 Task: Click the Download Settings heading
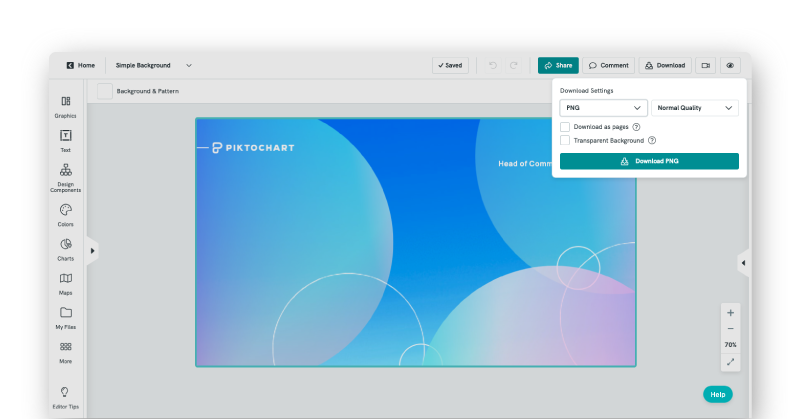pos(586,90)
